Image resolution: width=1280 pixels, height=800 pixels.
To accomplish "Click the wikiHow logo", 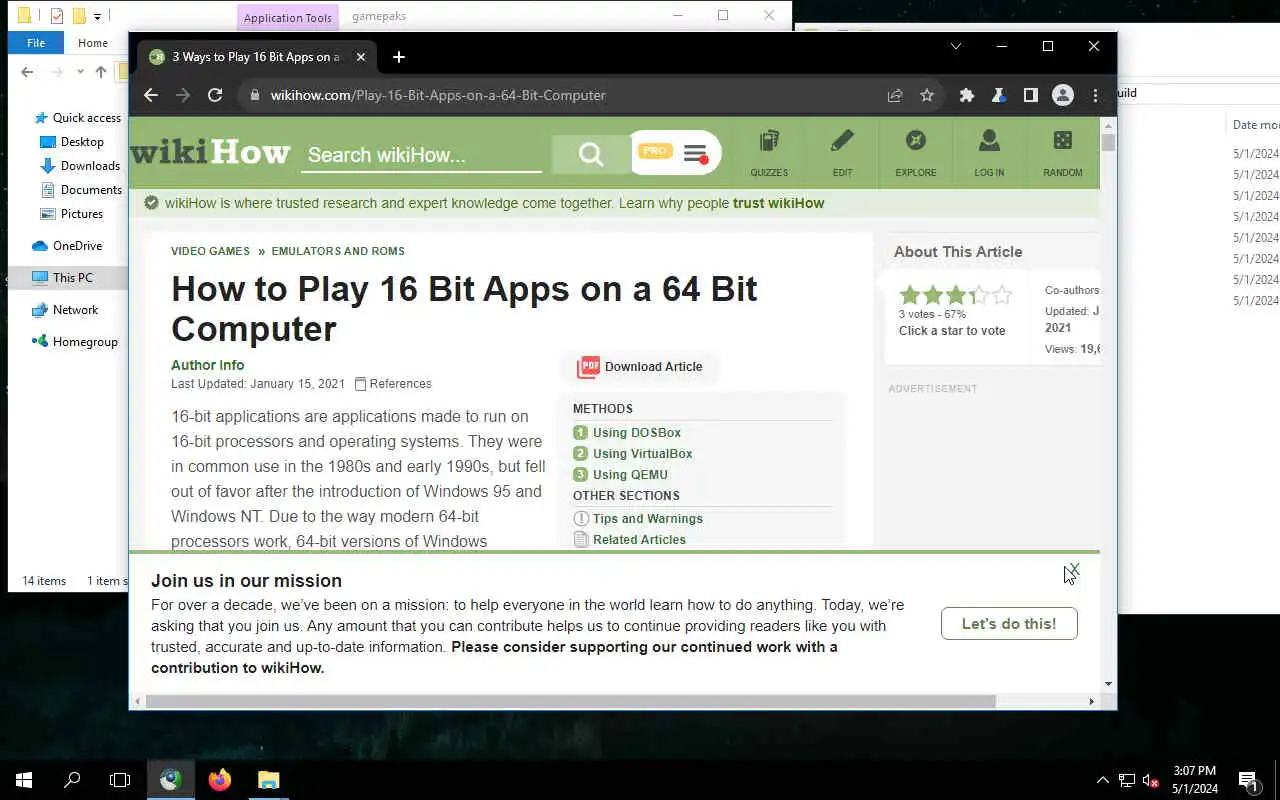I will pos(210,153).
